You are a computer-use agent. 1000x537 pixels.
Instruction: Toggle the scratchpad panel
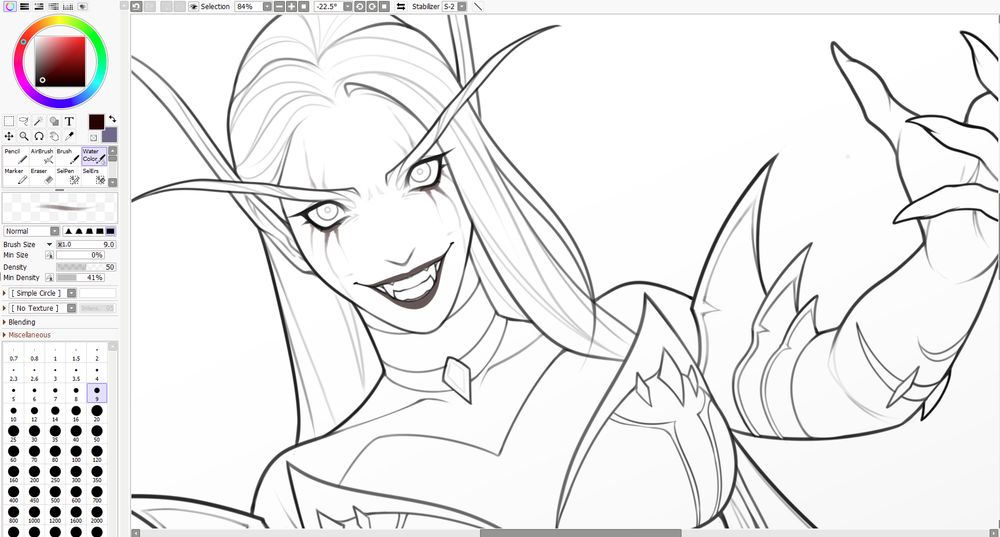83,6
